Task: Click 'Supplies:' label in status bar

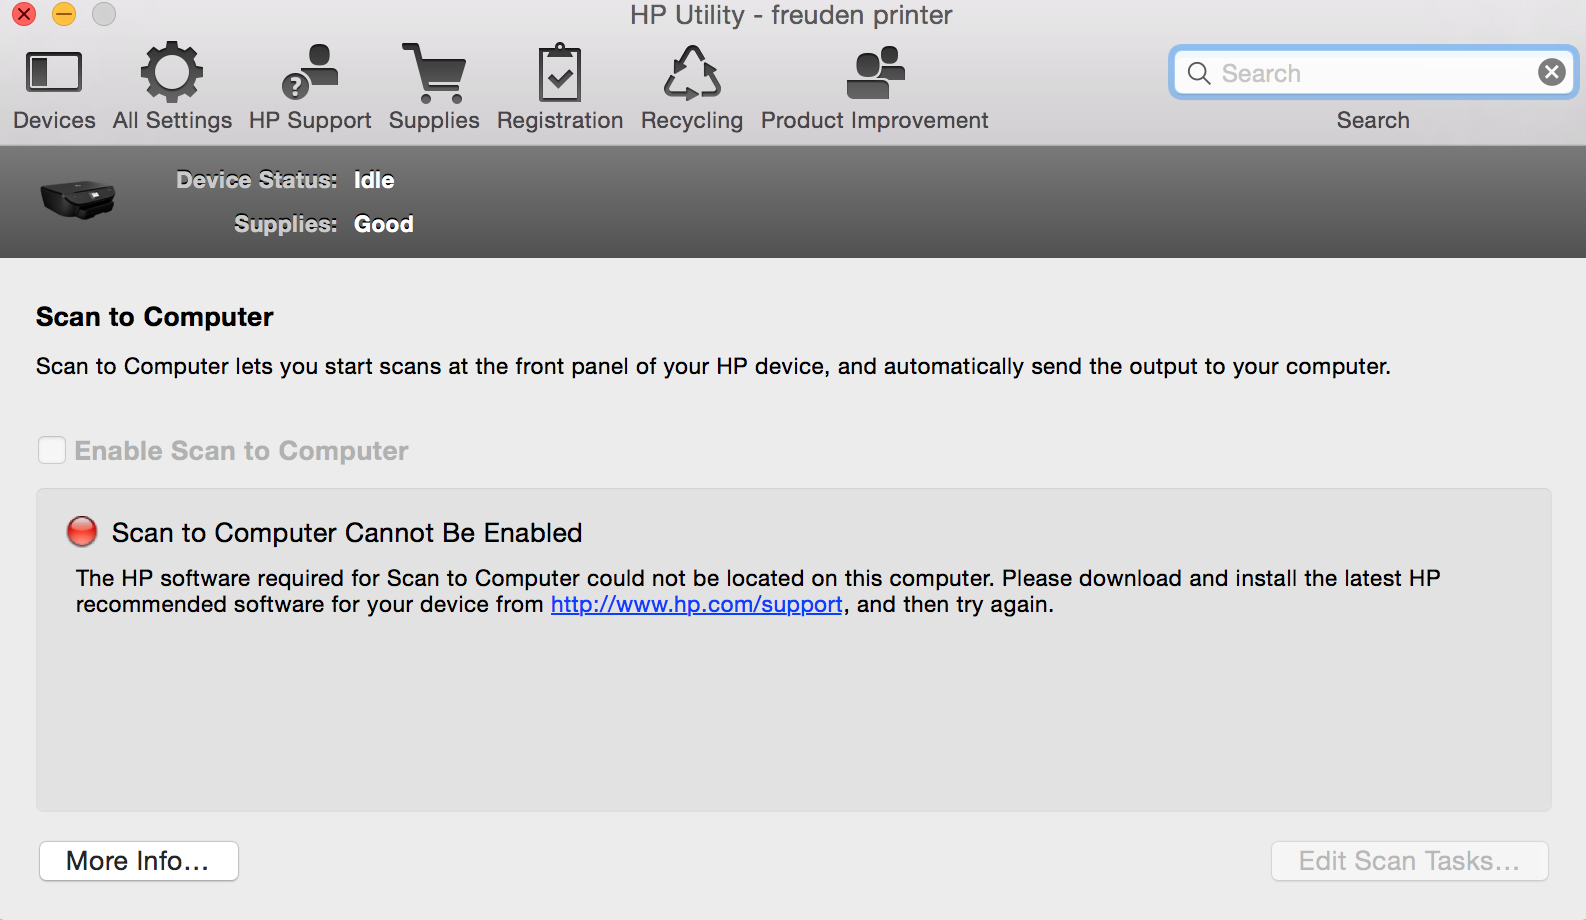Action: (x=286, y=224)
